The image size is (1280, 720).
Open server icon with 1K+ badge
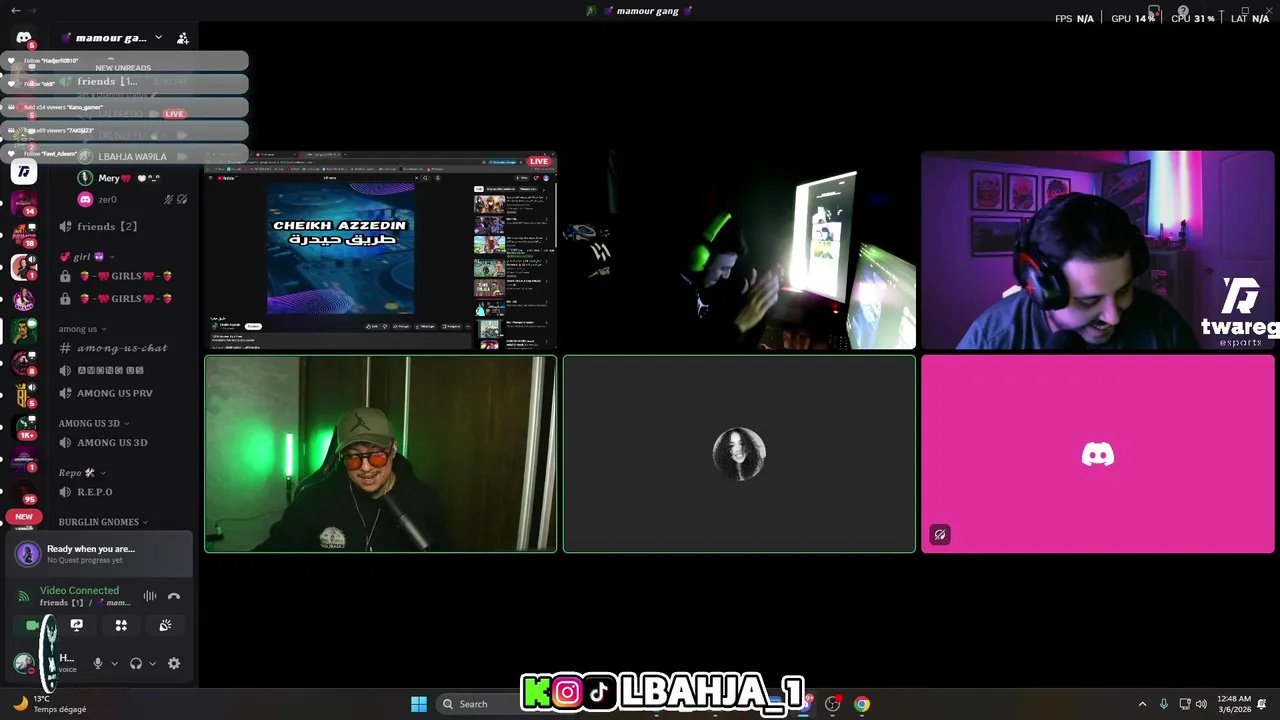(24, 427)
